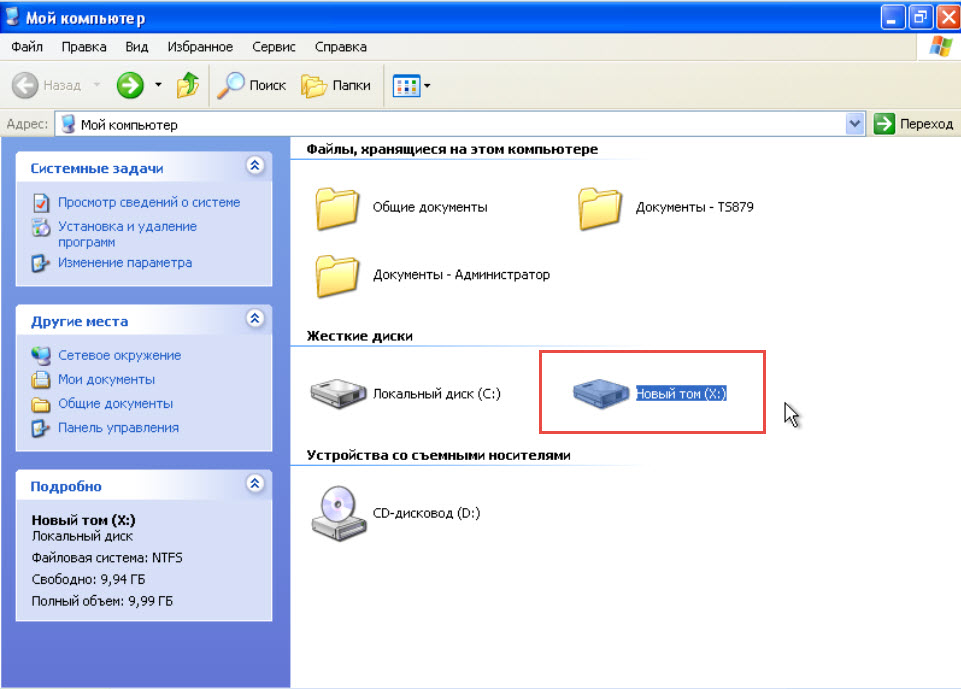The width and height of the screenshot is (961, 689).
Task: Open Панель управления link
Action: pos(118,428)
